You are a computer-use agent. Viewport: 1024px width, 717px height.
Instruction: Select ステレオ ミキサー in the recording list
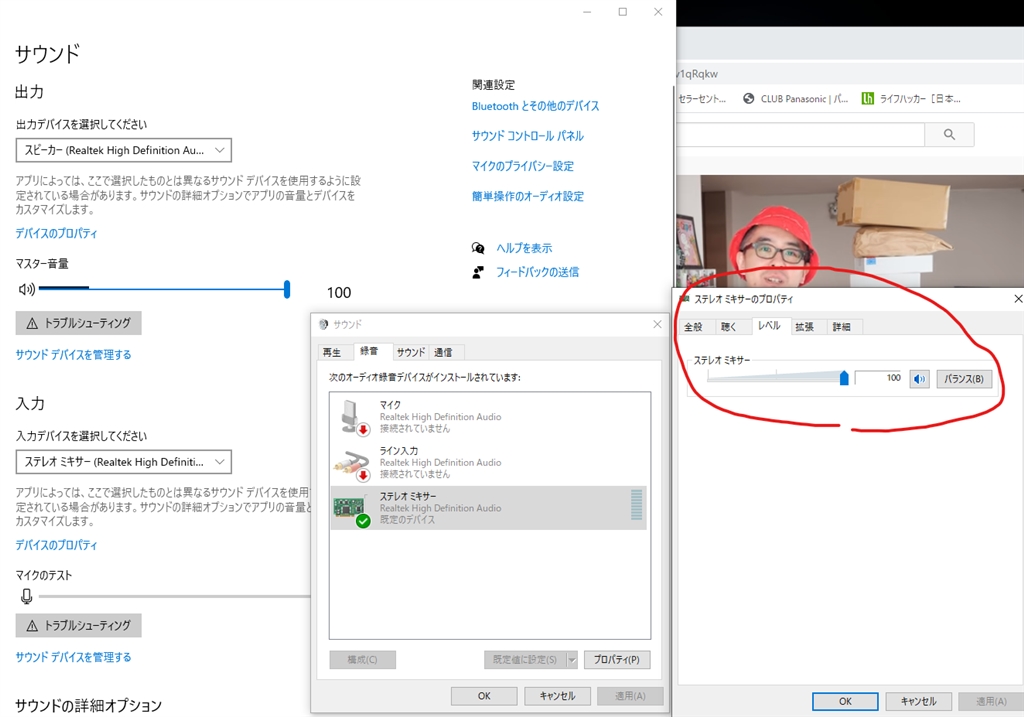[488, 508]
